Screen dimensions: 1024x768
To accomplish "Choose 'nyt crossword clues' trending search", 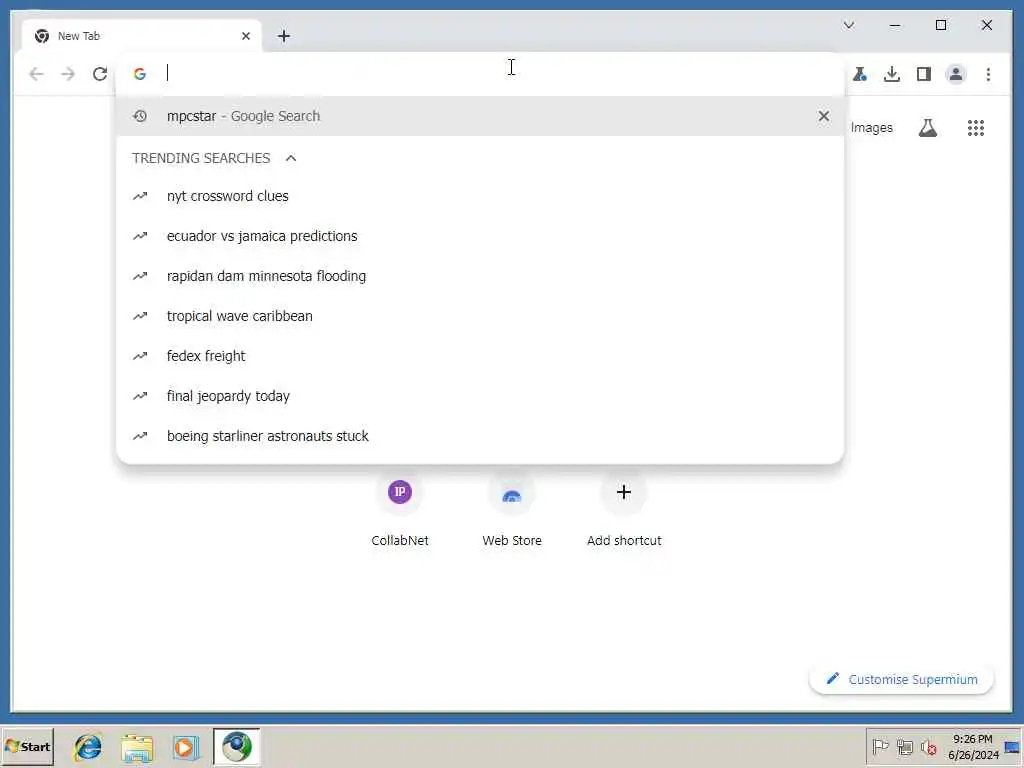I will click(480, 196).
